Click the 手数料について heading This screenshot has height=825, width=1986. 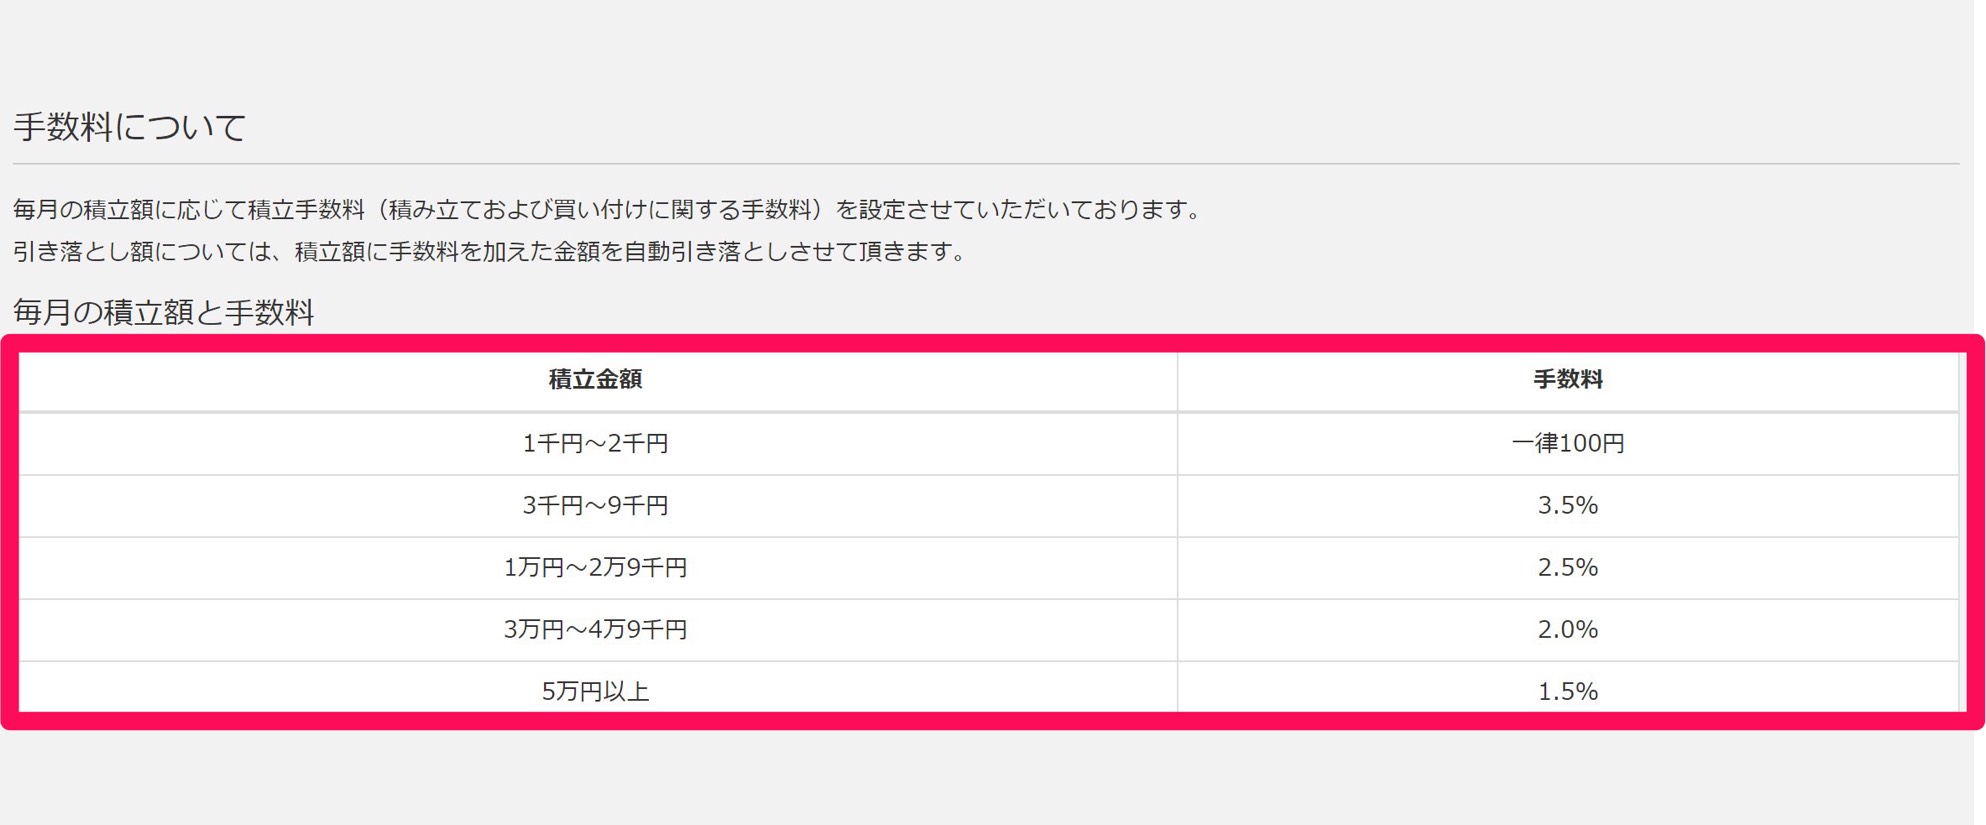130,127
